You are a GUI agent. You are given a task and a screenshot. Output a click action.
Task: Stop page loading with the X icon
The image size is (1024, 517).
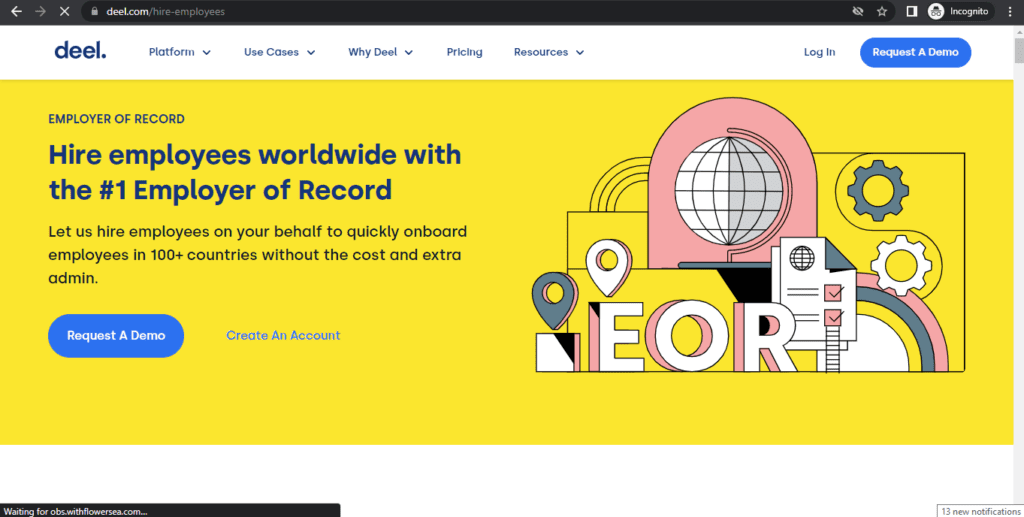pos(64,11)
